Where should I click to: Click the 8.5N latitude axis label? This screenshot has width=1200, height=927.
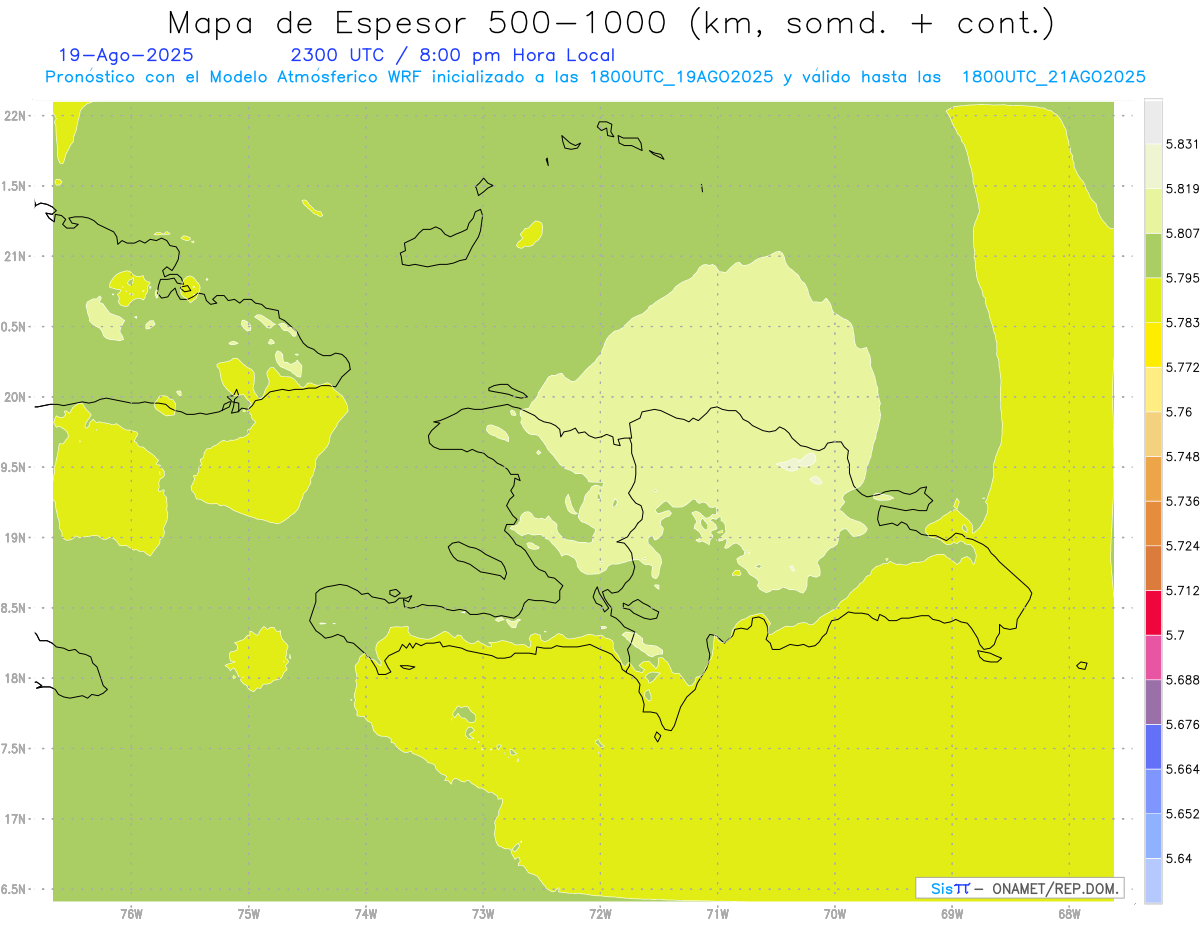14,608
